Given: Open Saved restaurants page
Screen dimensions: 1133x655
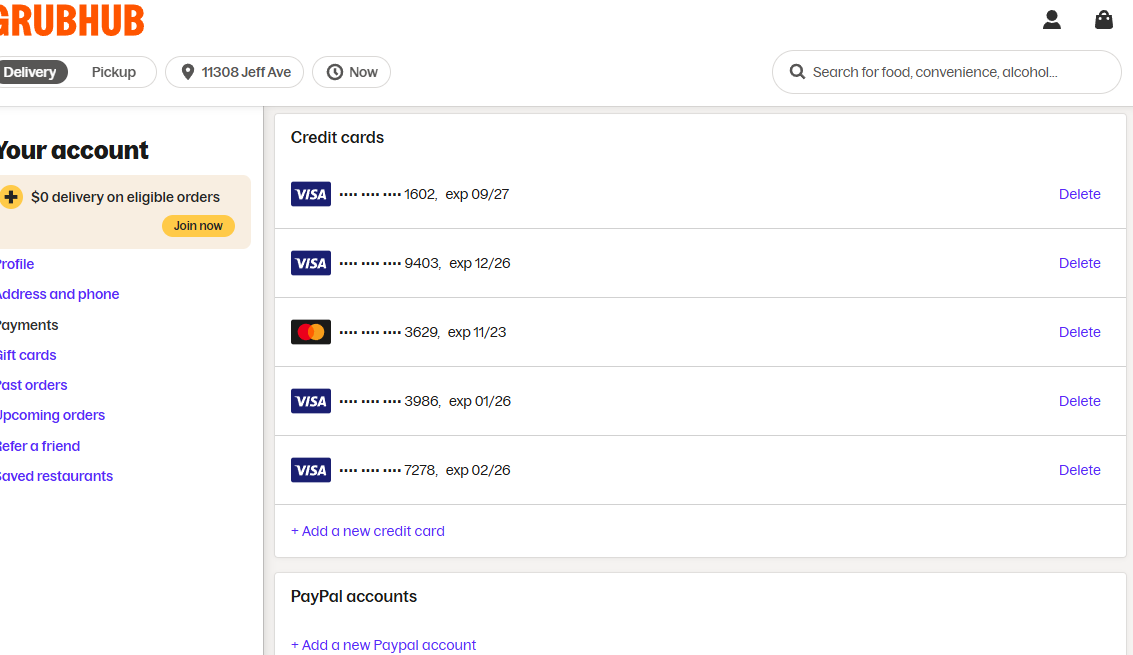Looking at the screenshot, I should point(56,476).
